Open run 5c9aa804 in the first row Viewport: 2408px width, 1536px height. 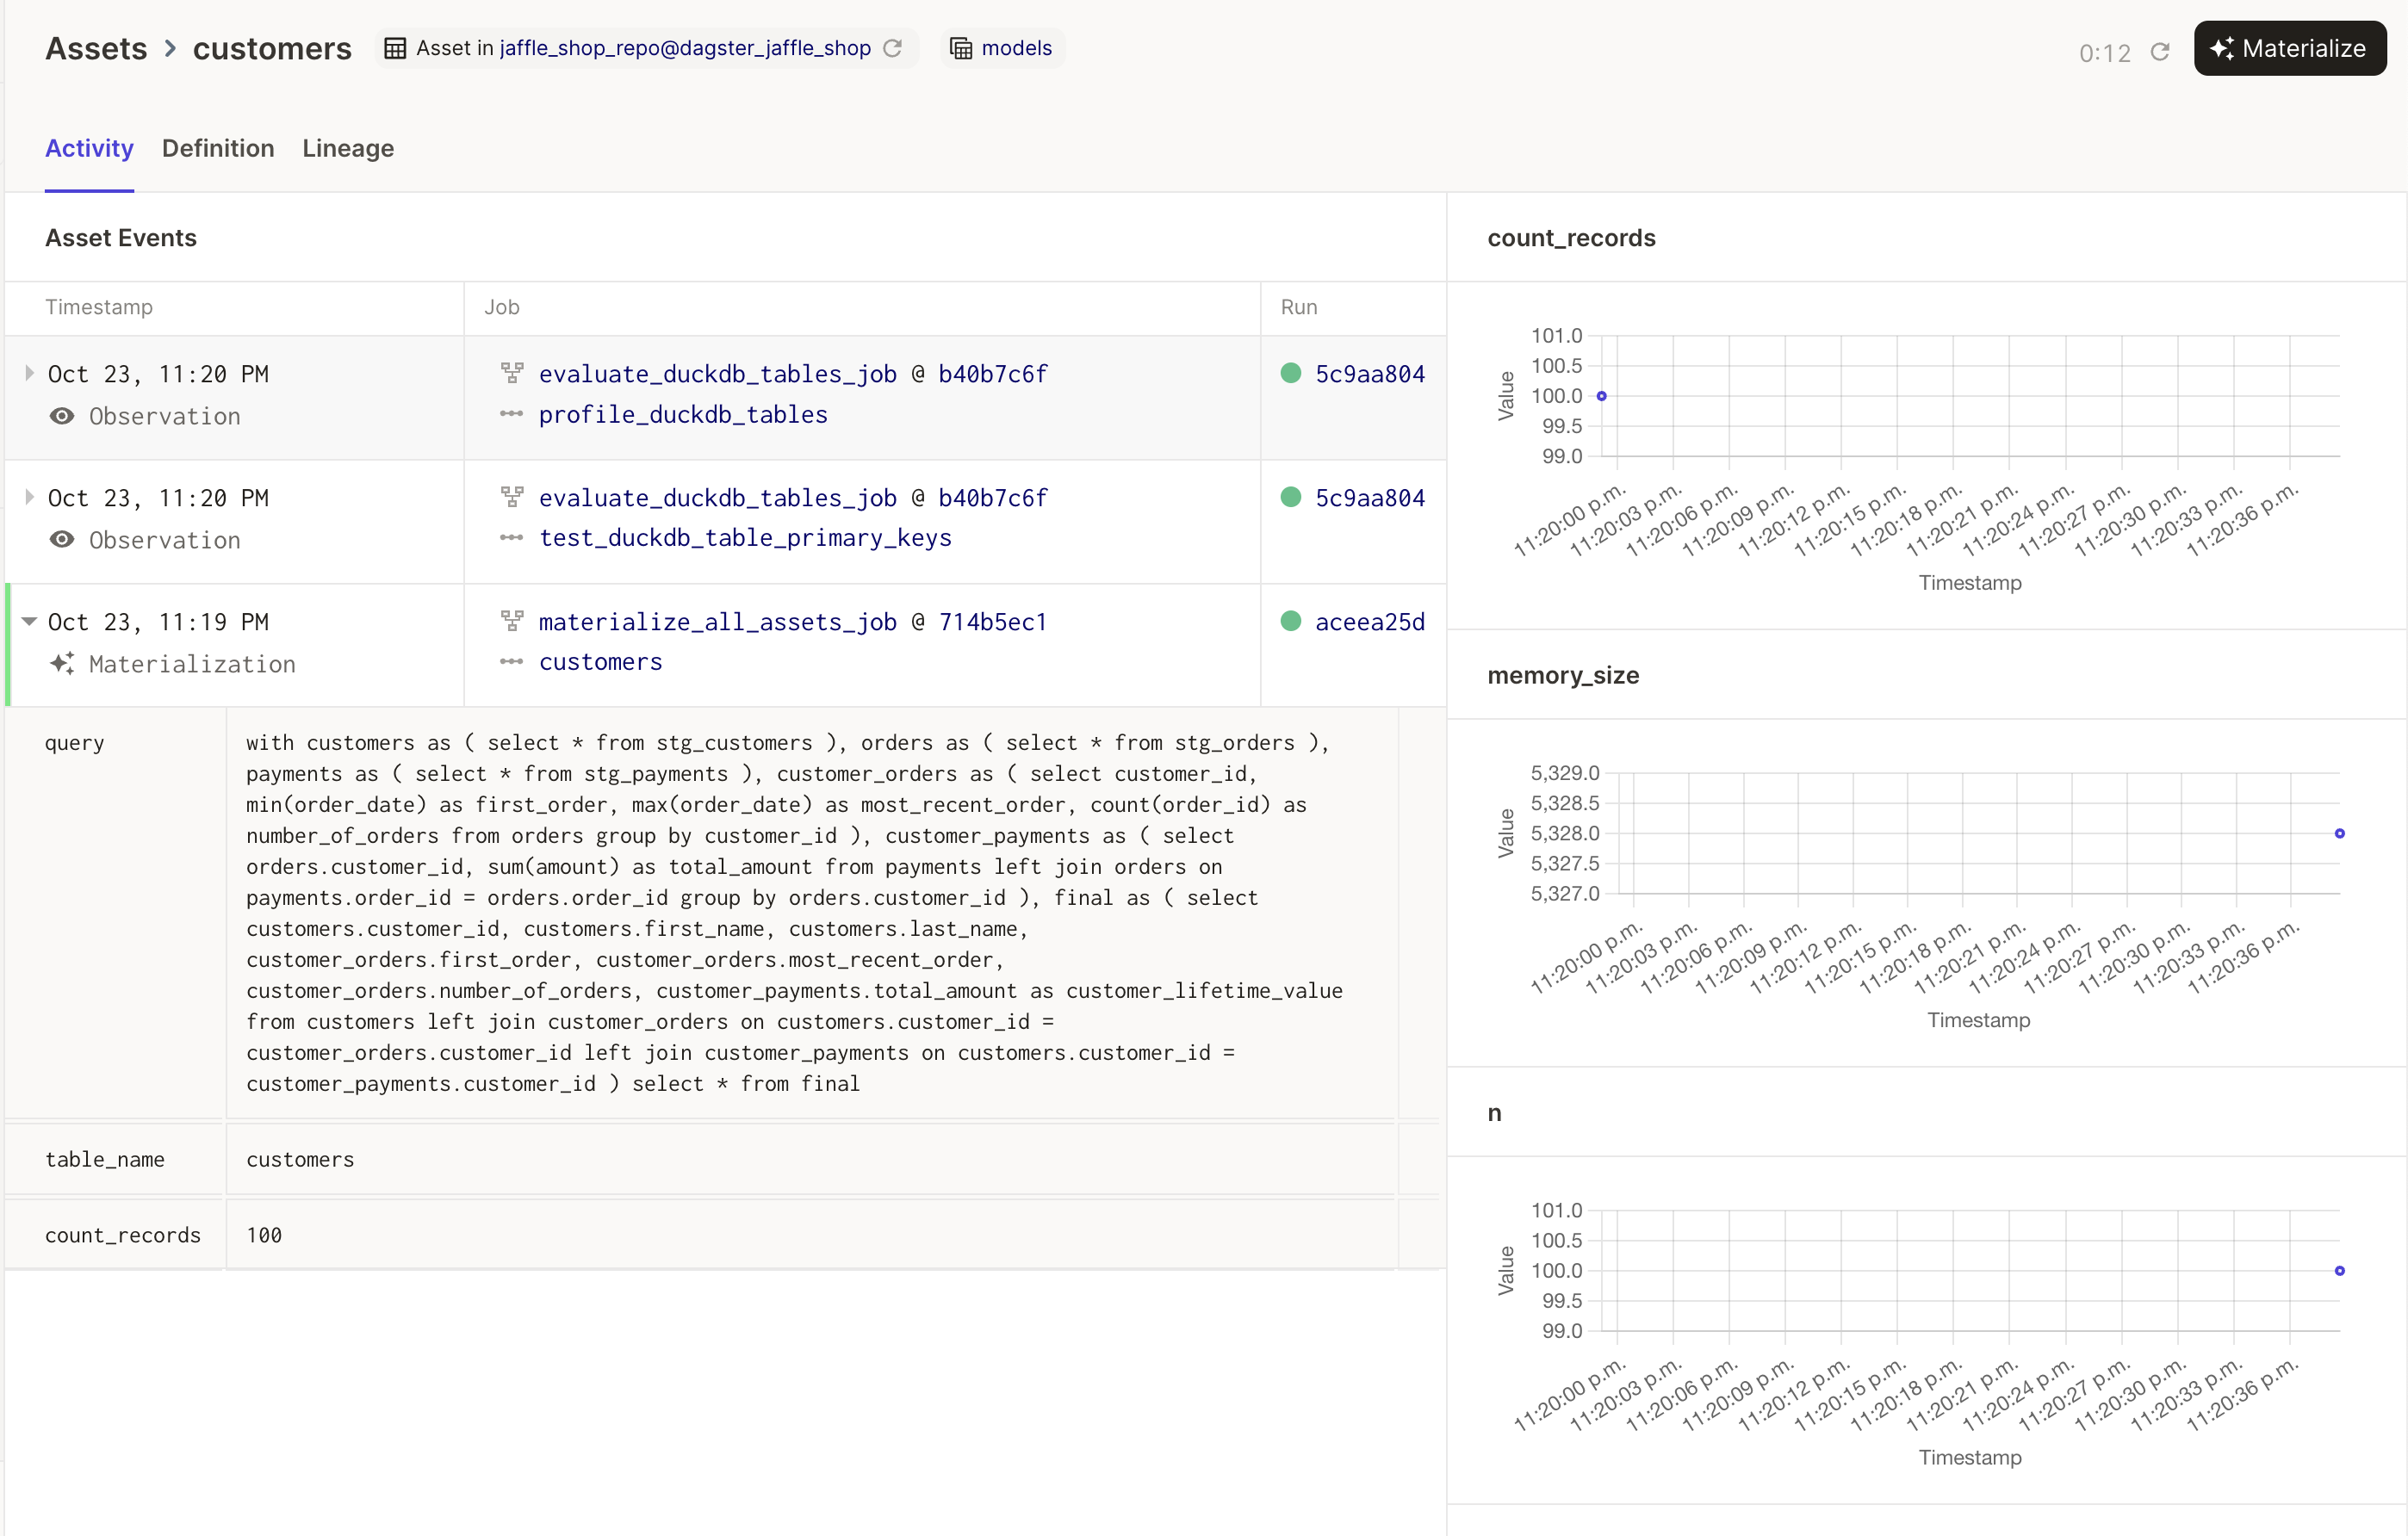[1369, 374]
